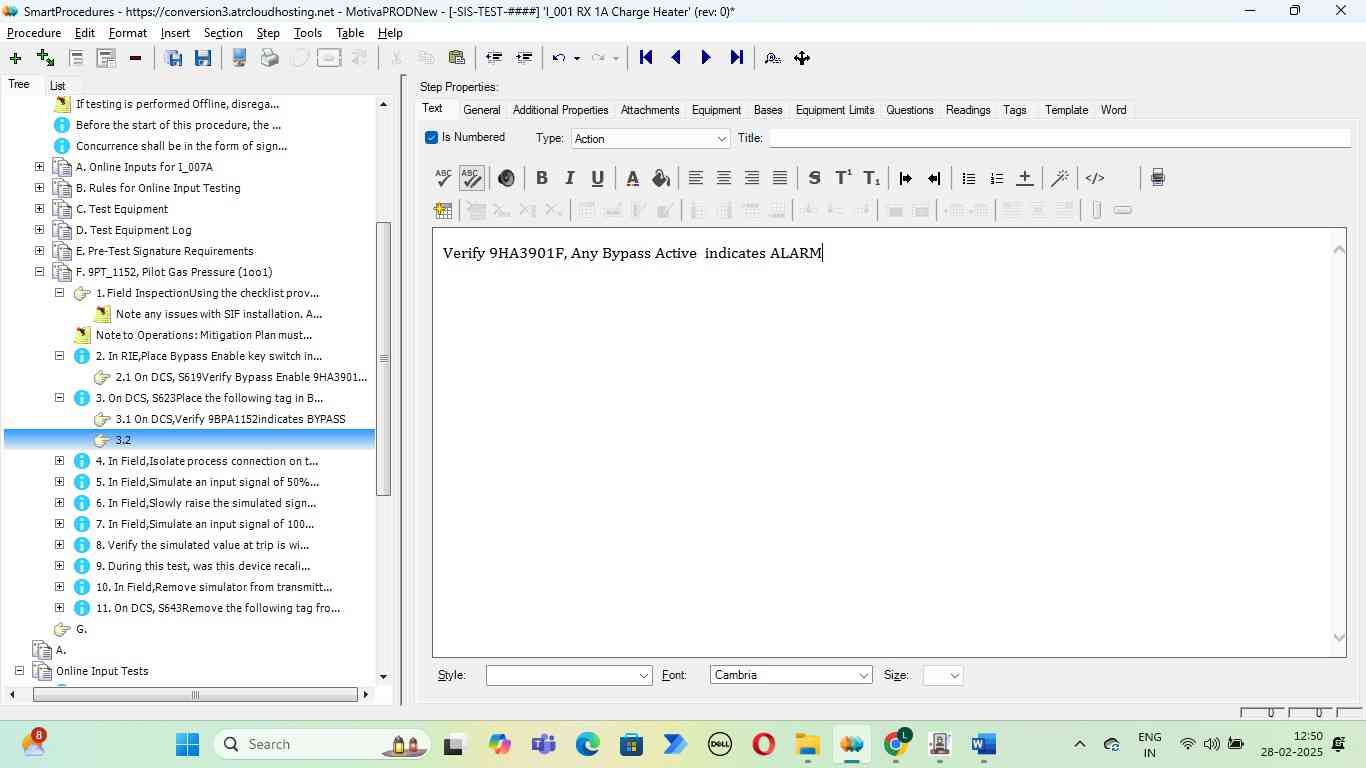Collapse F. 9PT_1152 Pilot Gas Pressure node
The height and width of the screenshot is (768, 1366).
pos(39,272)
